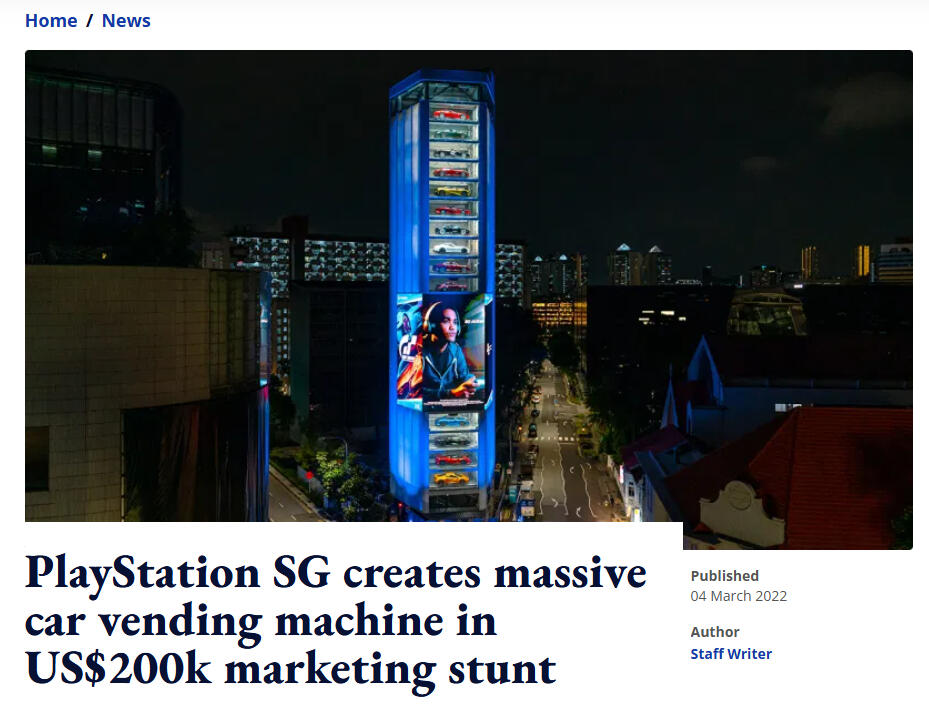Click the date 04 March 2022
Screen dimensions: 929x711
(x=738, y=596)
